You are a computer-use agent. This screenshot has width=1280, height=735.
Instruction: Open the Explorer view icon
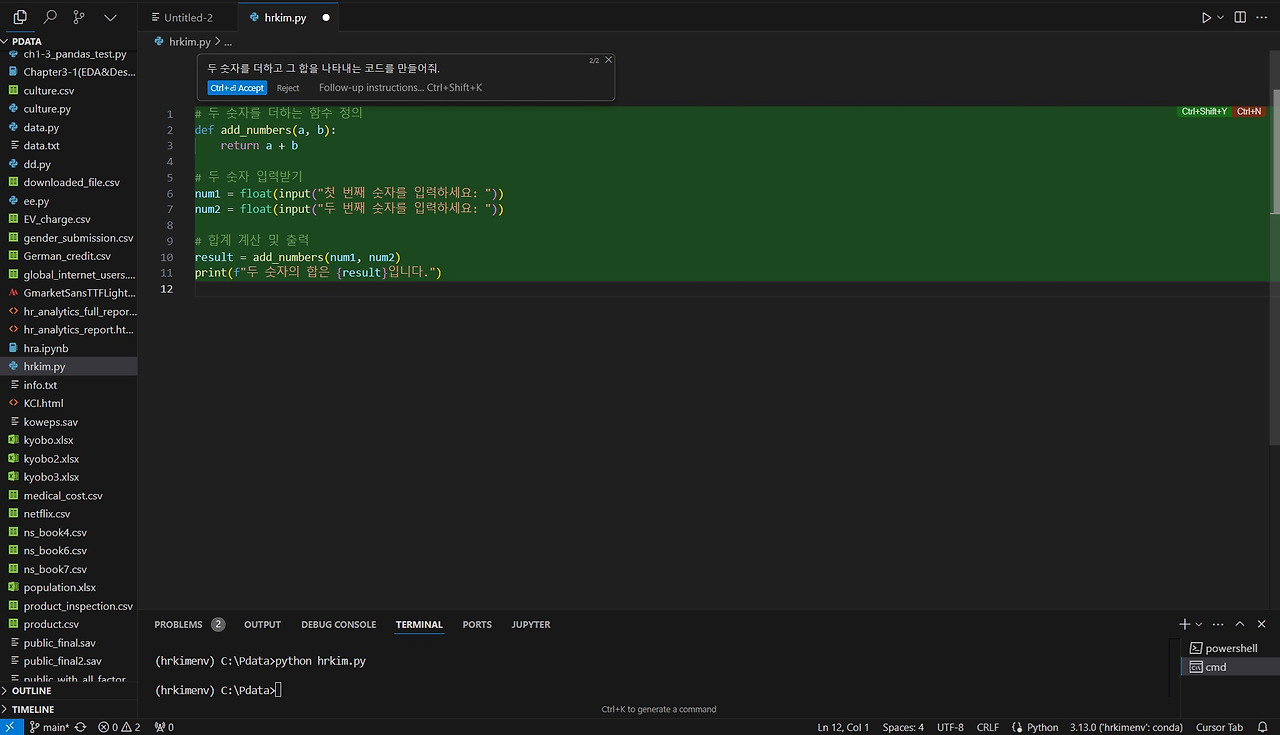(x=20, y=17)
